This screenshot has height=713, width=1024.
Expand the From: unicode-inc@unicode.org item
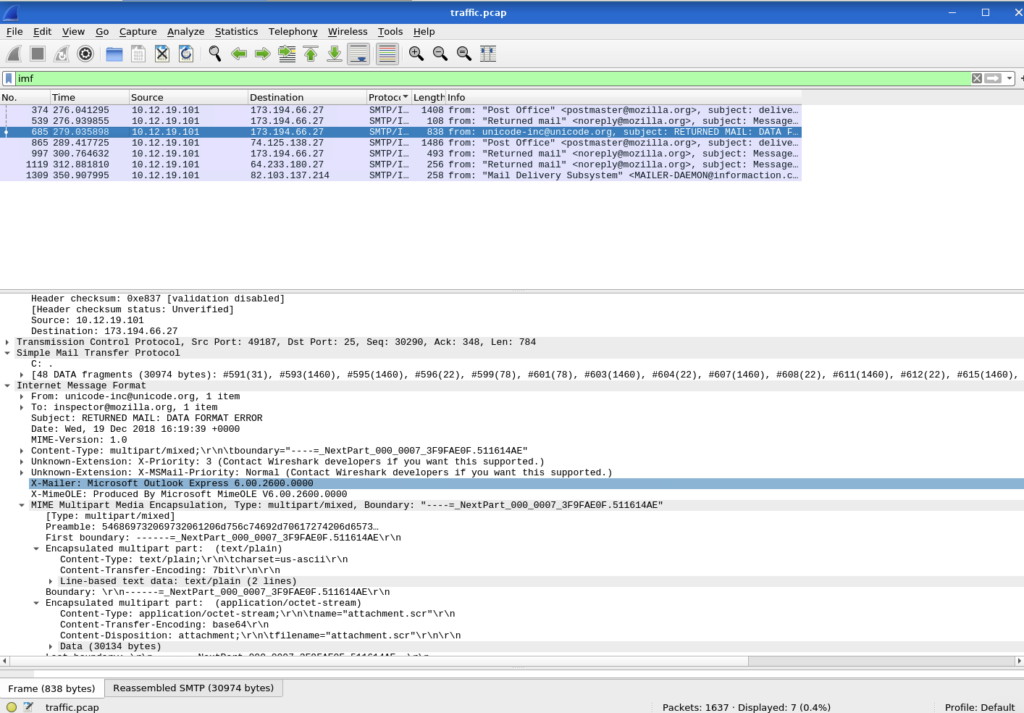click(x=22, y=396)
